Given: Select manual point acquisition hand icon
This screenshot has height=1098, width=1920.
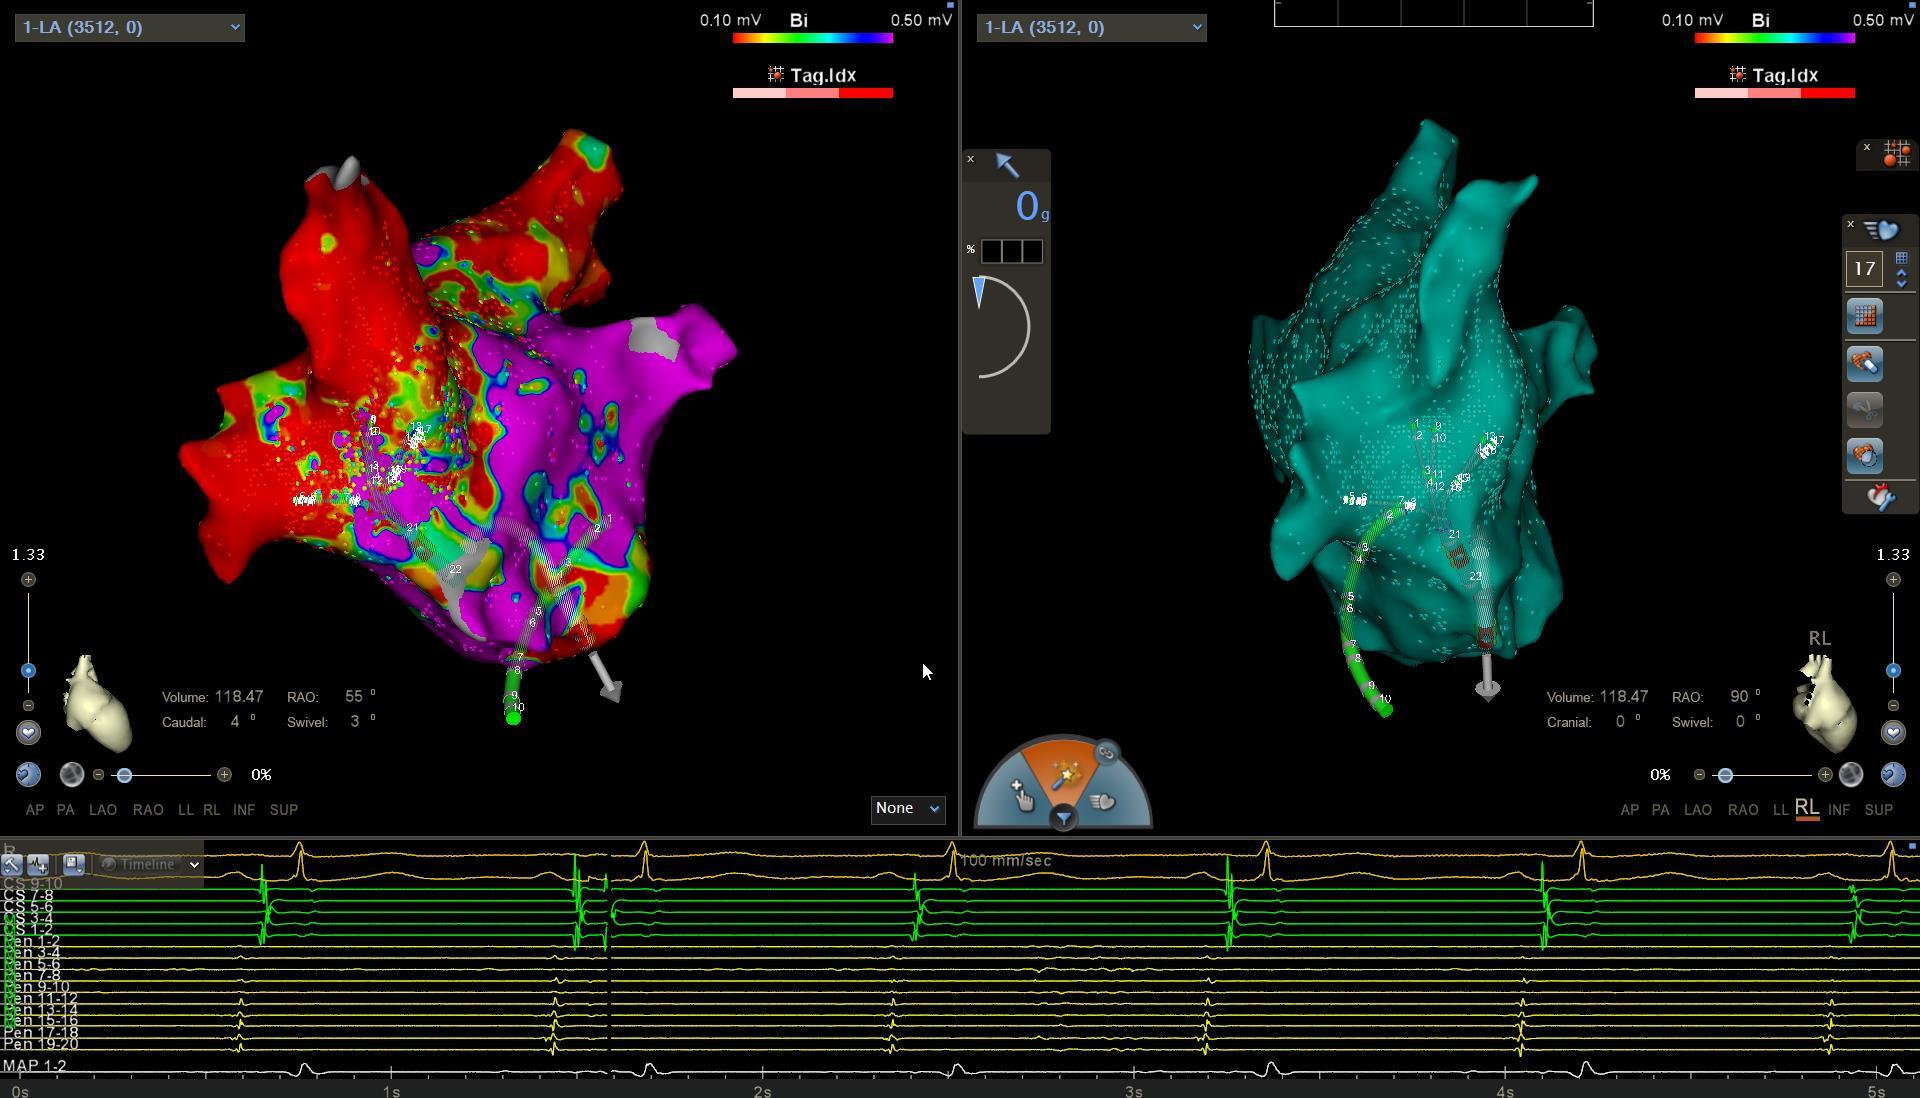Looking at the screenshot, I should click(1022, 796).
